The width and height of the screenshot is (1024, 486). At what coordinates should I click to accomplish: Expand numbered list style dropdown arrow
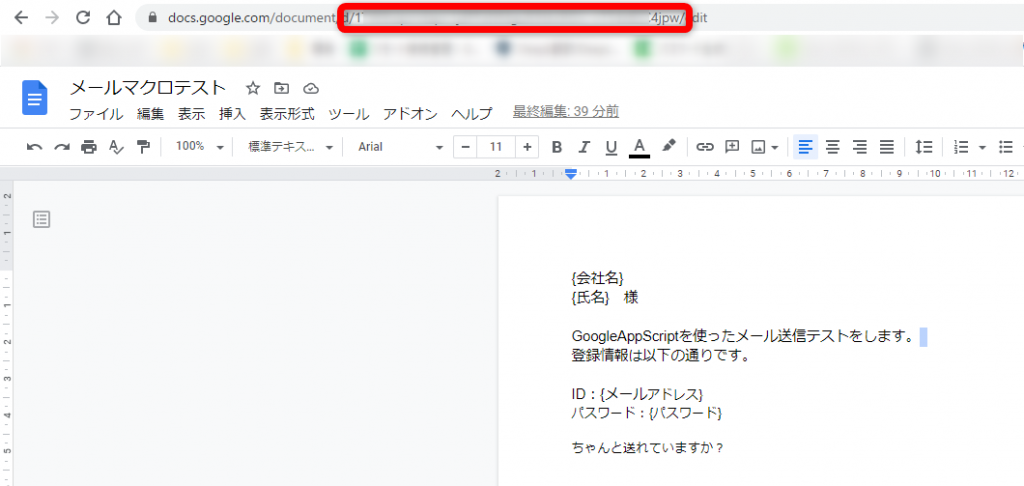tap(982, 148)
